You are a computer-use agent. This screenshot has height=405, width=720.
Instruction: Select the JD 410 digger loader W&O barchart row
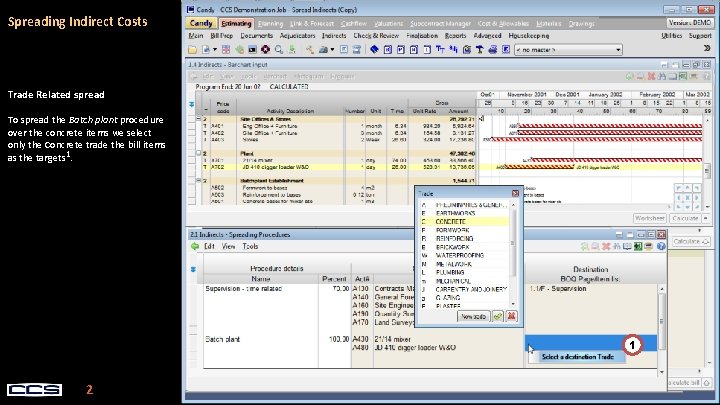click(338, 167)
